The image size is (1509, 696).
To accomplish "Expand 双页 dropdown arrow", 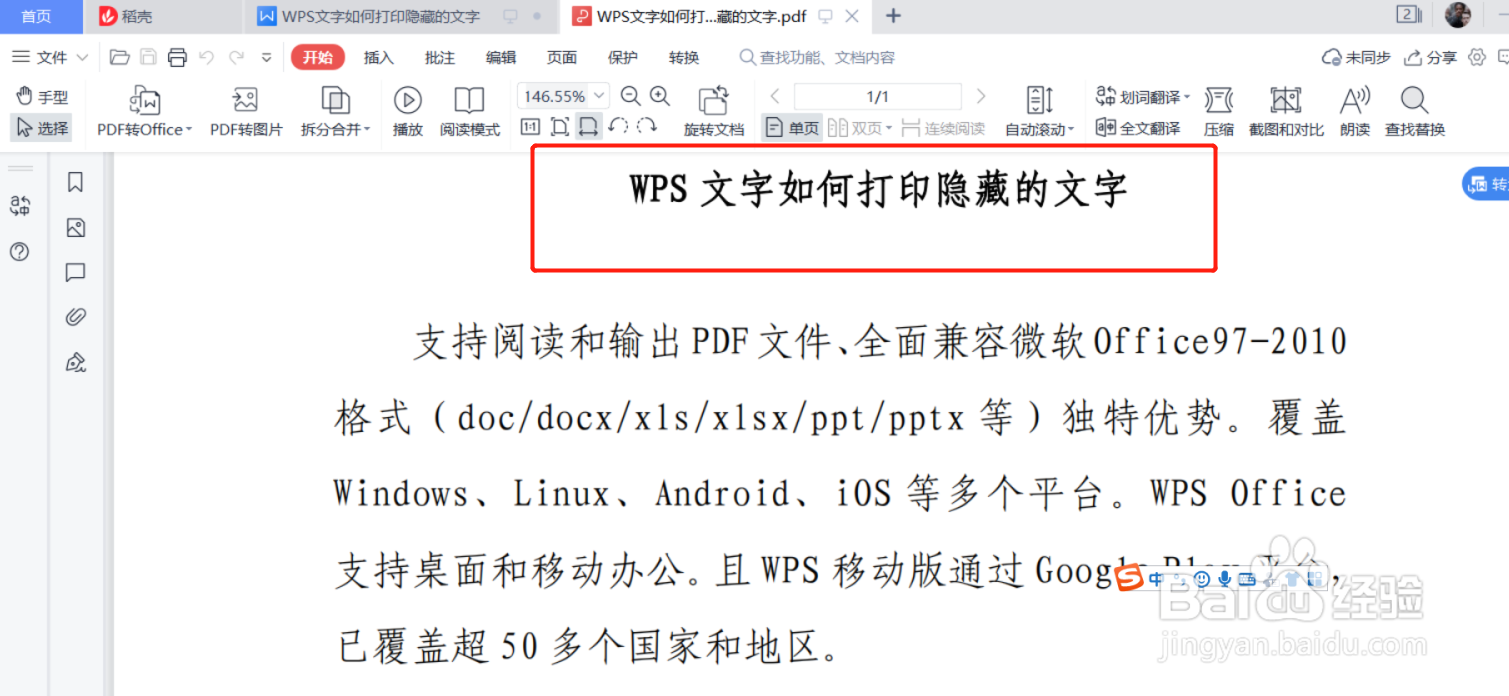I will click(x=888, y=129).
